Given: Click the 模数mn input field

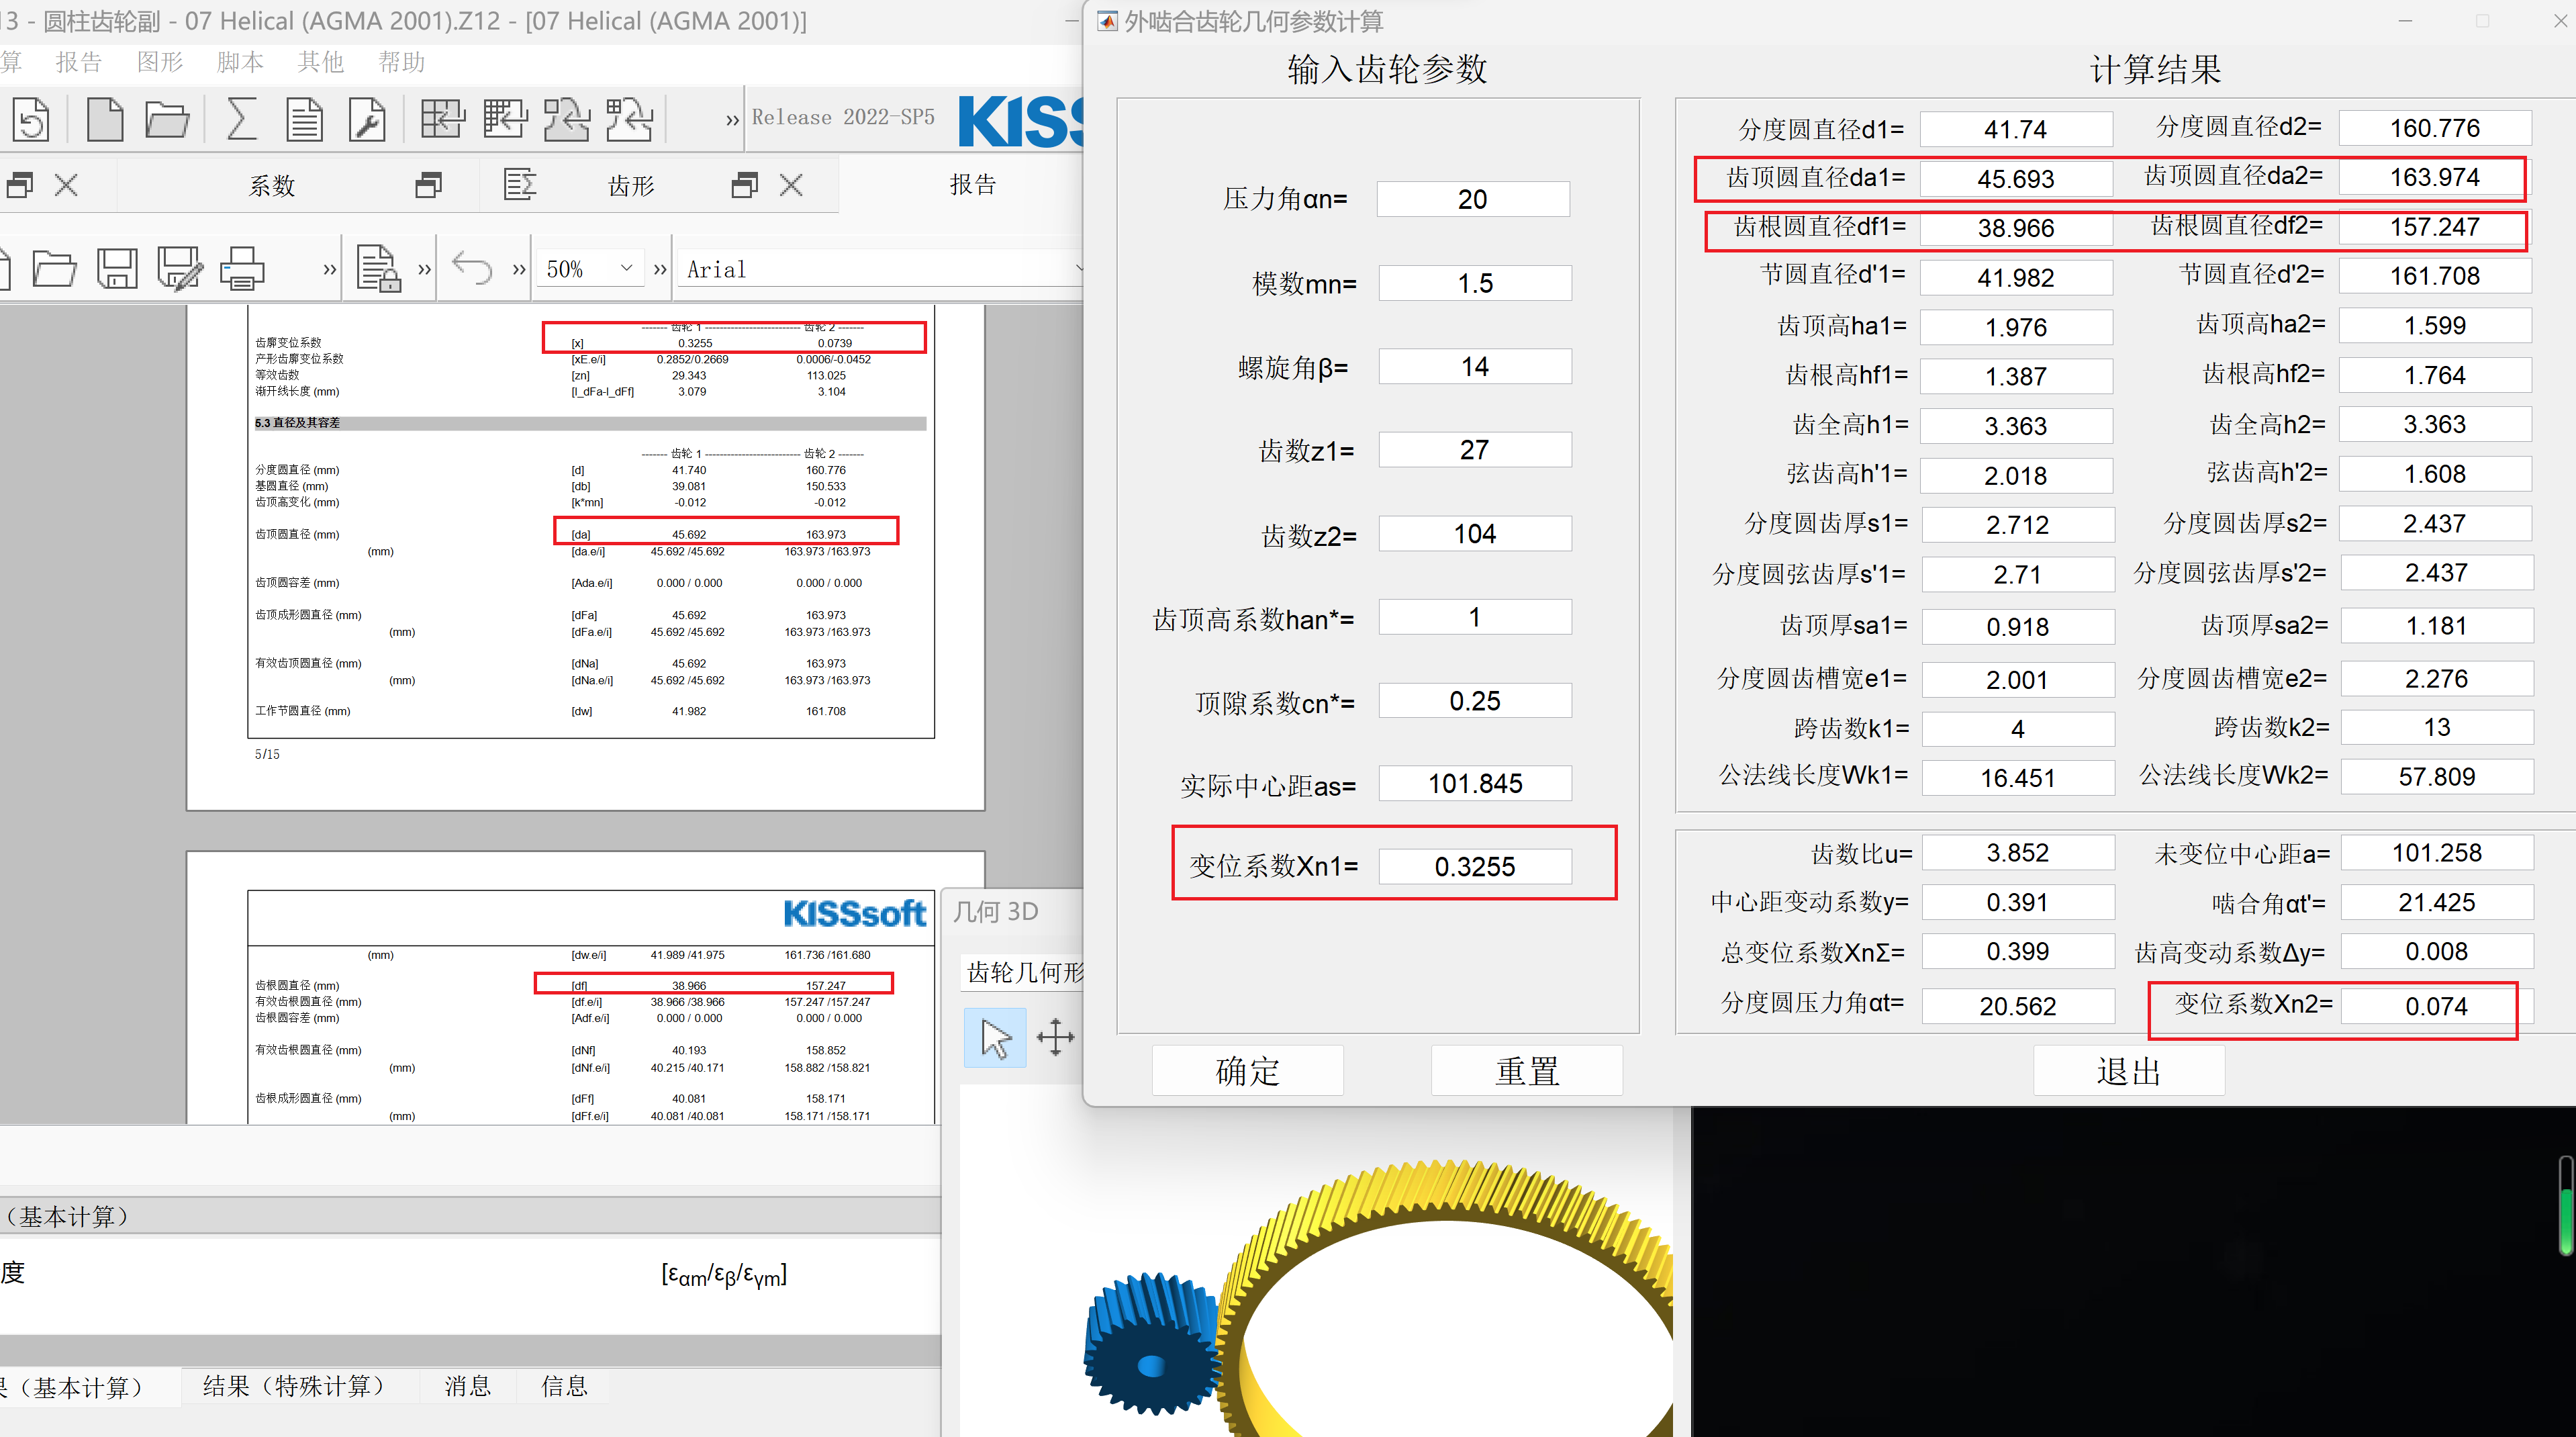Looking at the screenshot, I should click(x=1475, y=283).
